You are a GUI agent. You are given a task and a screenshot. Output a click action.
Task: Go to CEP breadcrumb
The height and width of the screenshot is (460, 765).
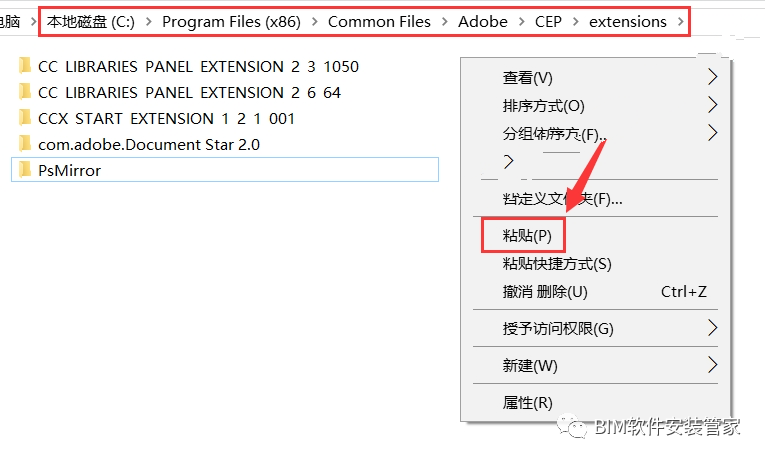[548, 21]
